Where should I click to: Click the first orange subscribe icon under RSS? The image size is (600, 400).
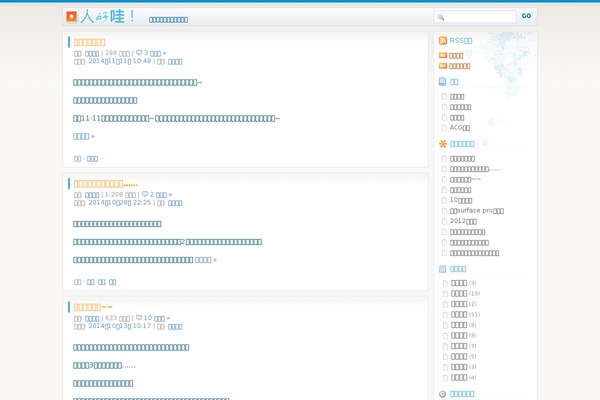(x=443, y=55)
